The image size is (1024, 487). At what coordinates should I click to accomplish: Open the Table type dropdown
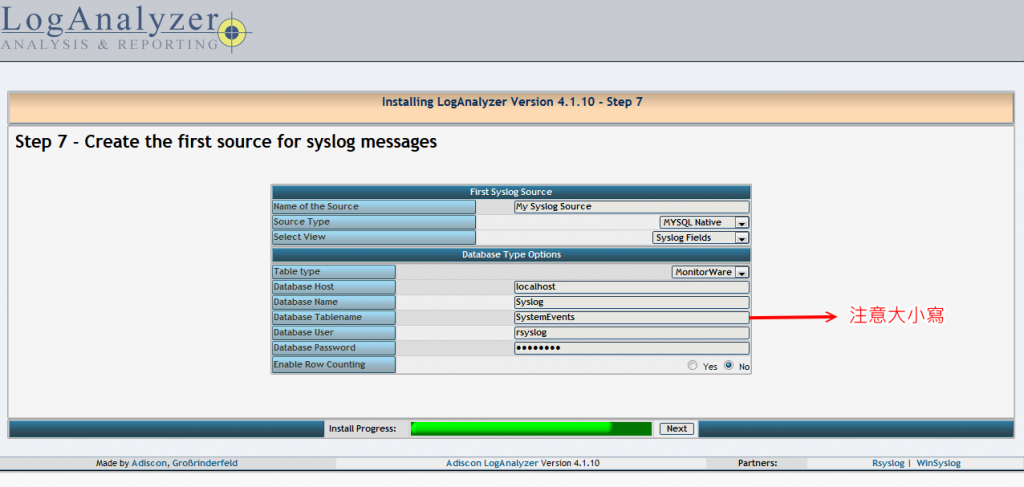pos(711,272)
